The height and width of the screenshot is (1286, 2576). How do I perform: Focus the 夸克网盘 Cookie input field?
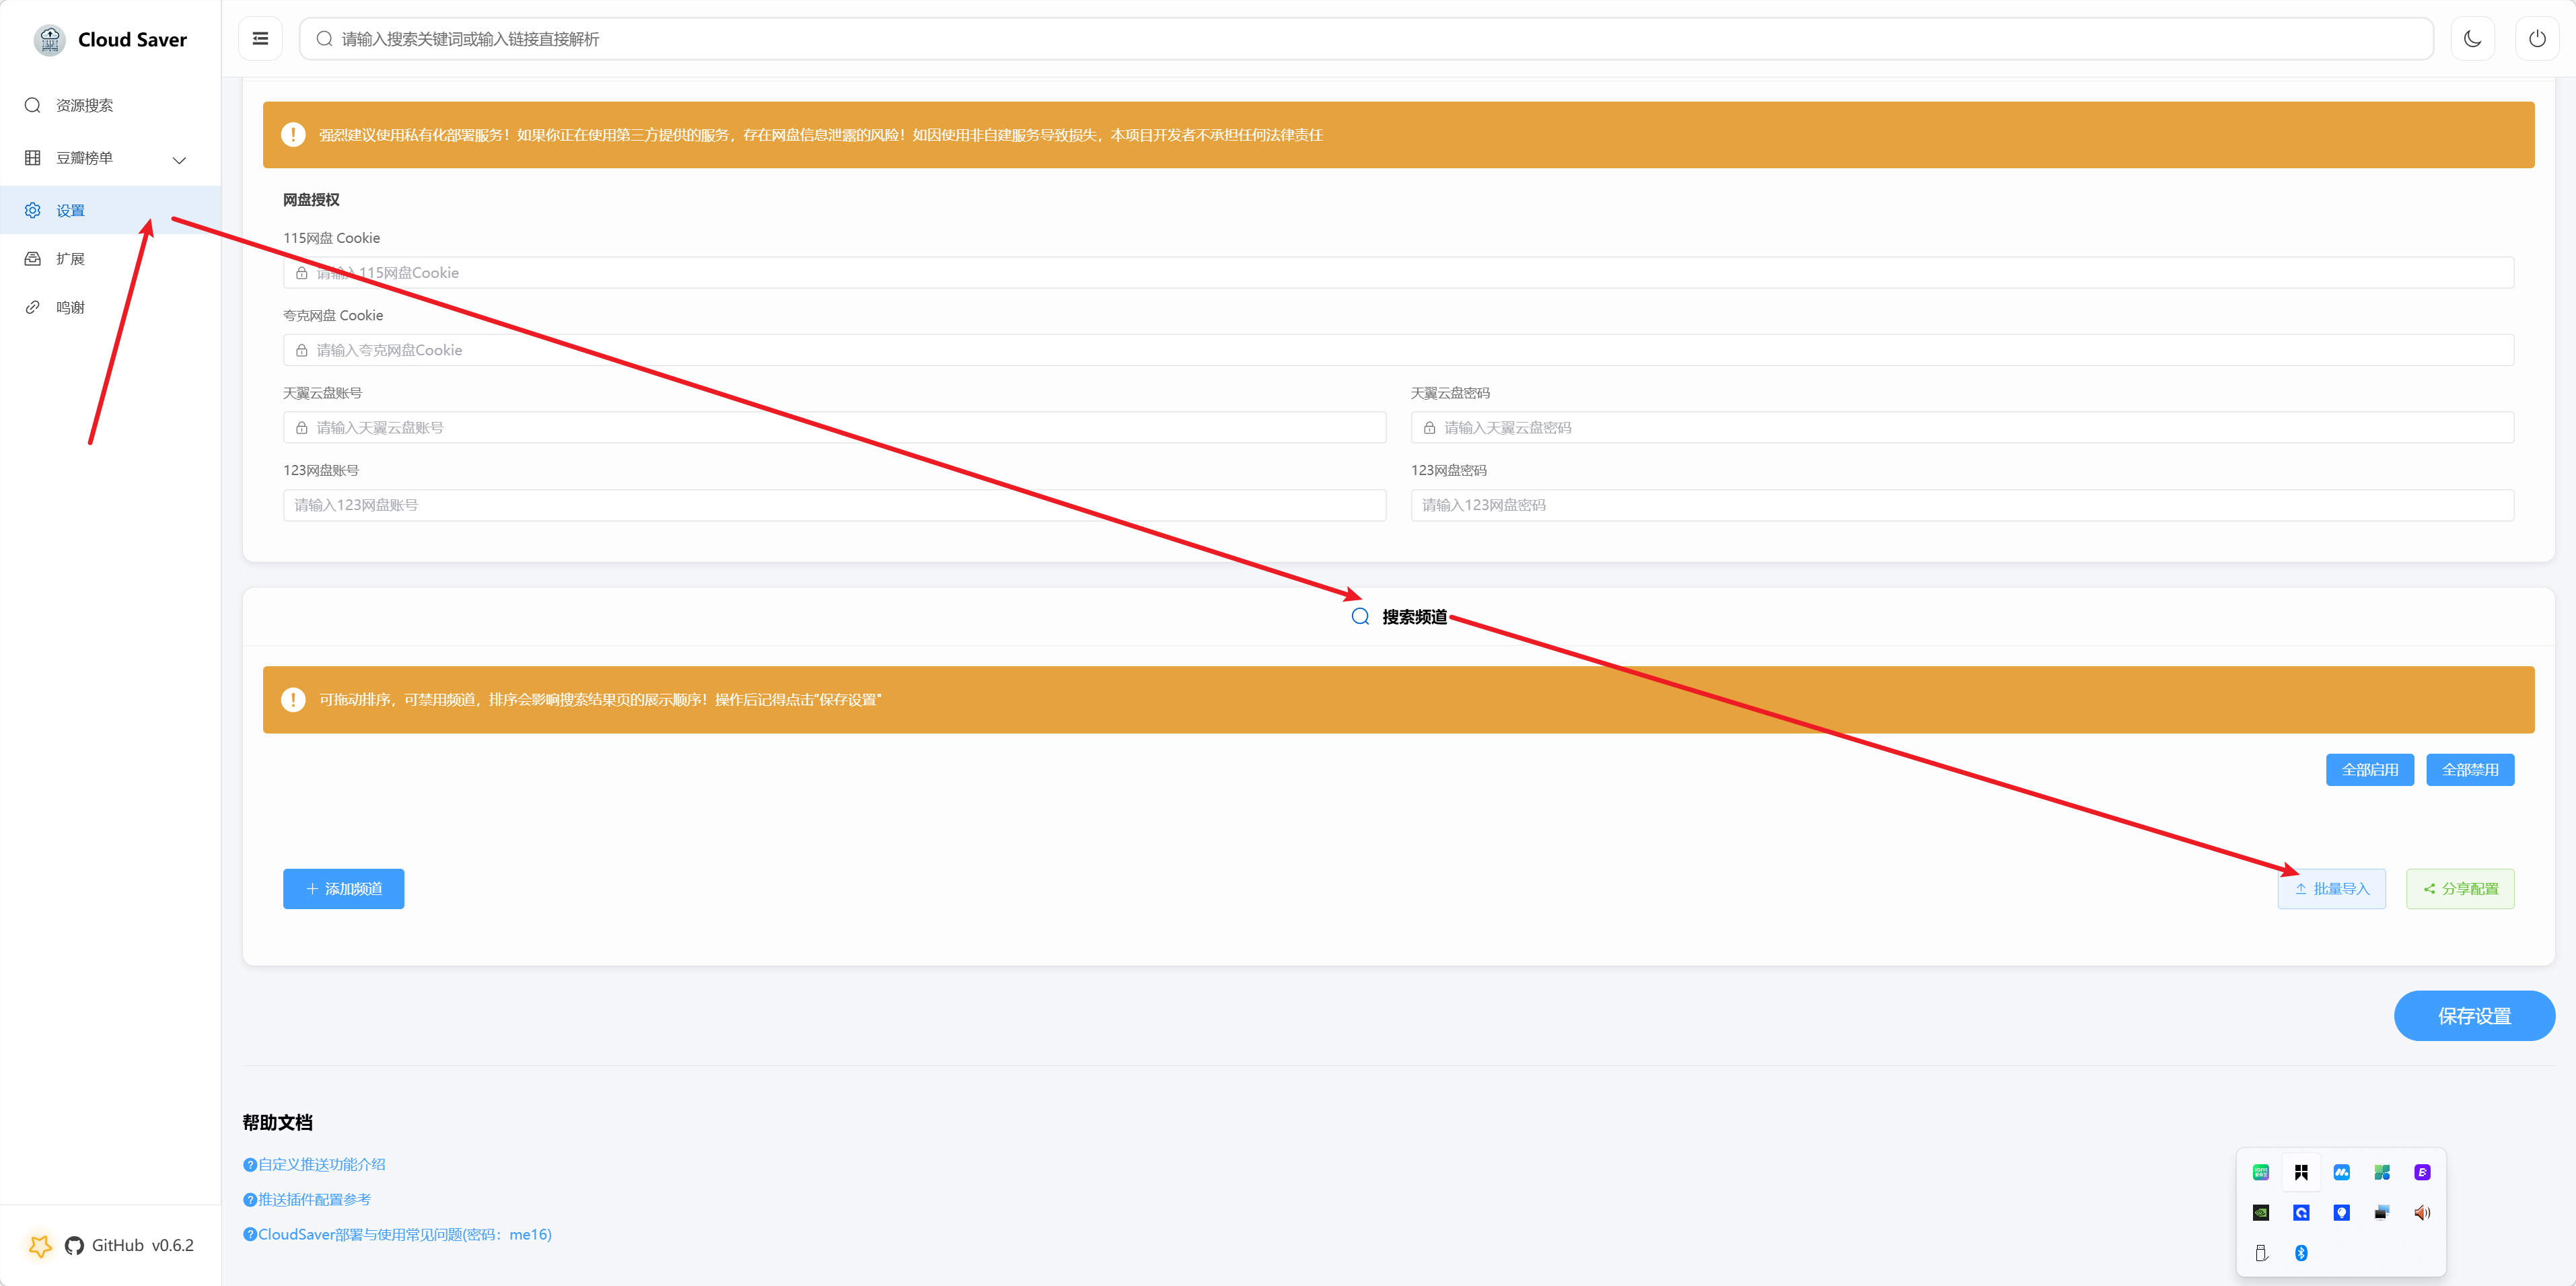1400,350
